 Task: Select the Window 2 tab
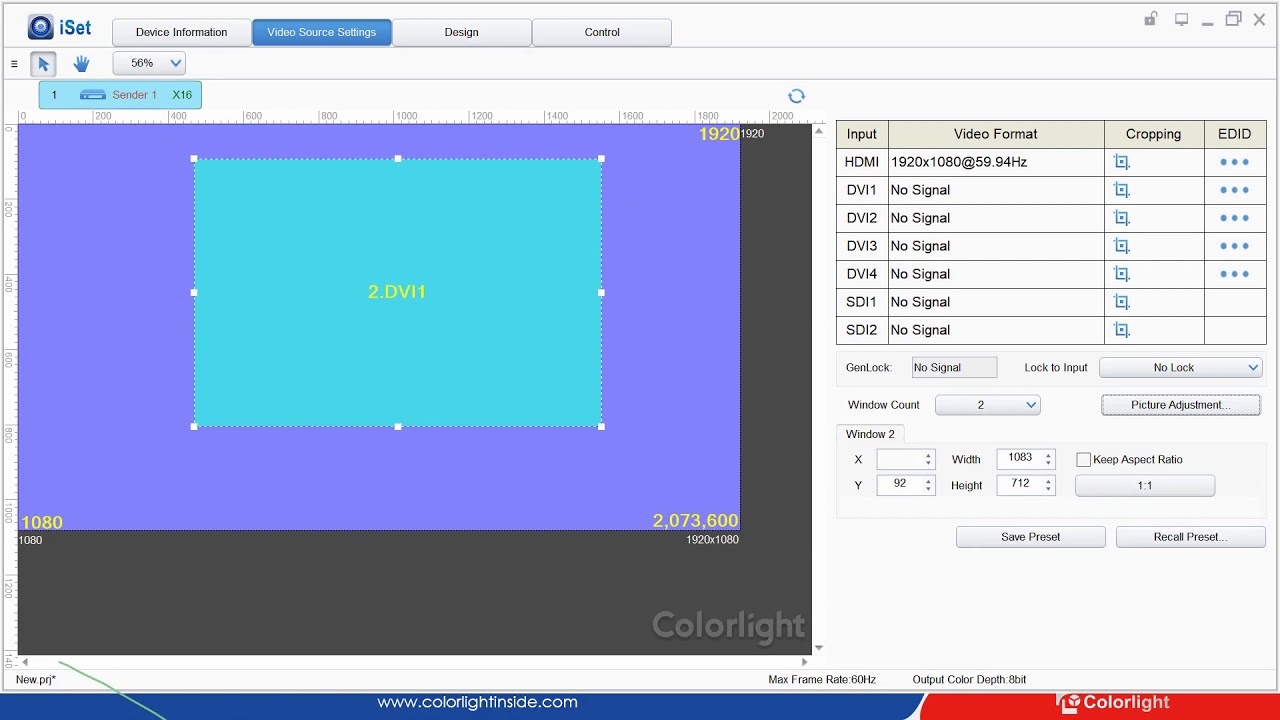click(x=871, y=434)
